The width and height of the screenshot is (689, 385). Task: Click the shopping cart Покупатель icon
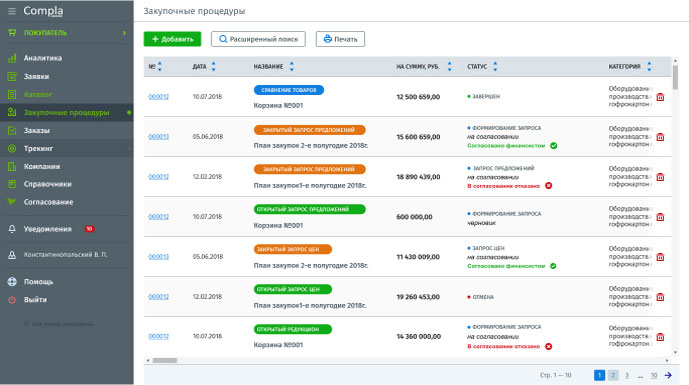point(12,33)
